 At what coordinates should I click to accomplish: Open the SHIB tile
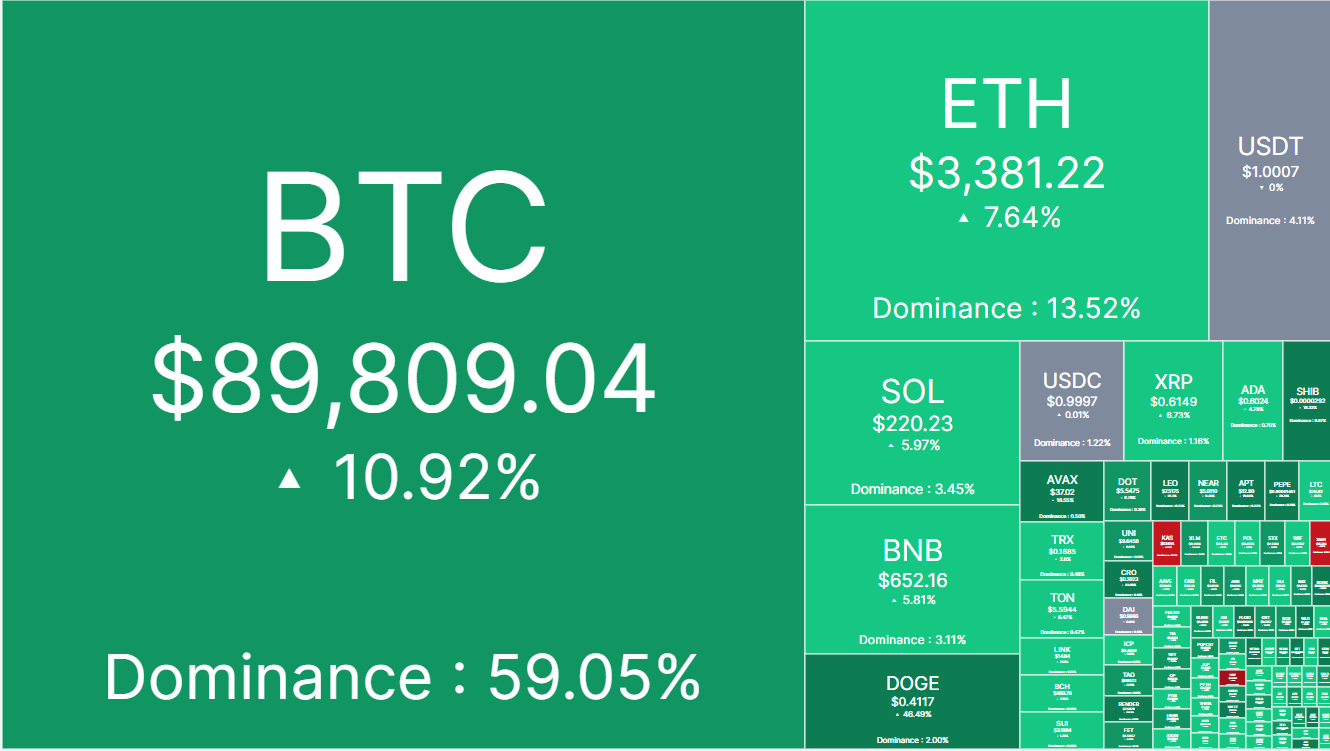(x=1306, y=401)
